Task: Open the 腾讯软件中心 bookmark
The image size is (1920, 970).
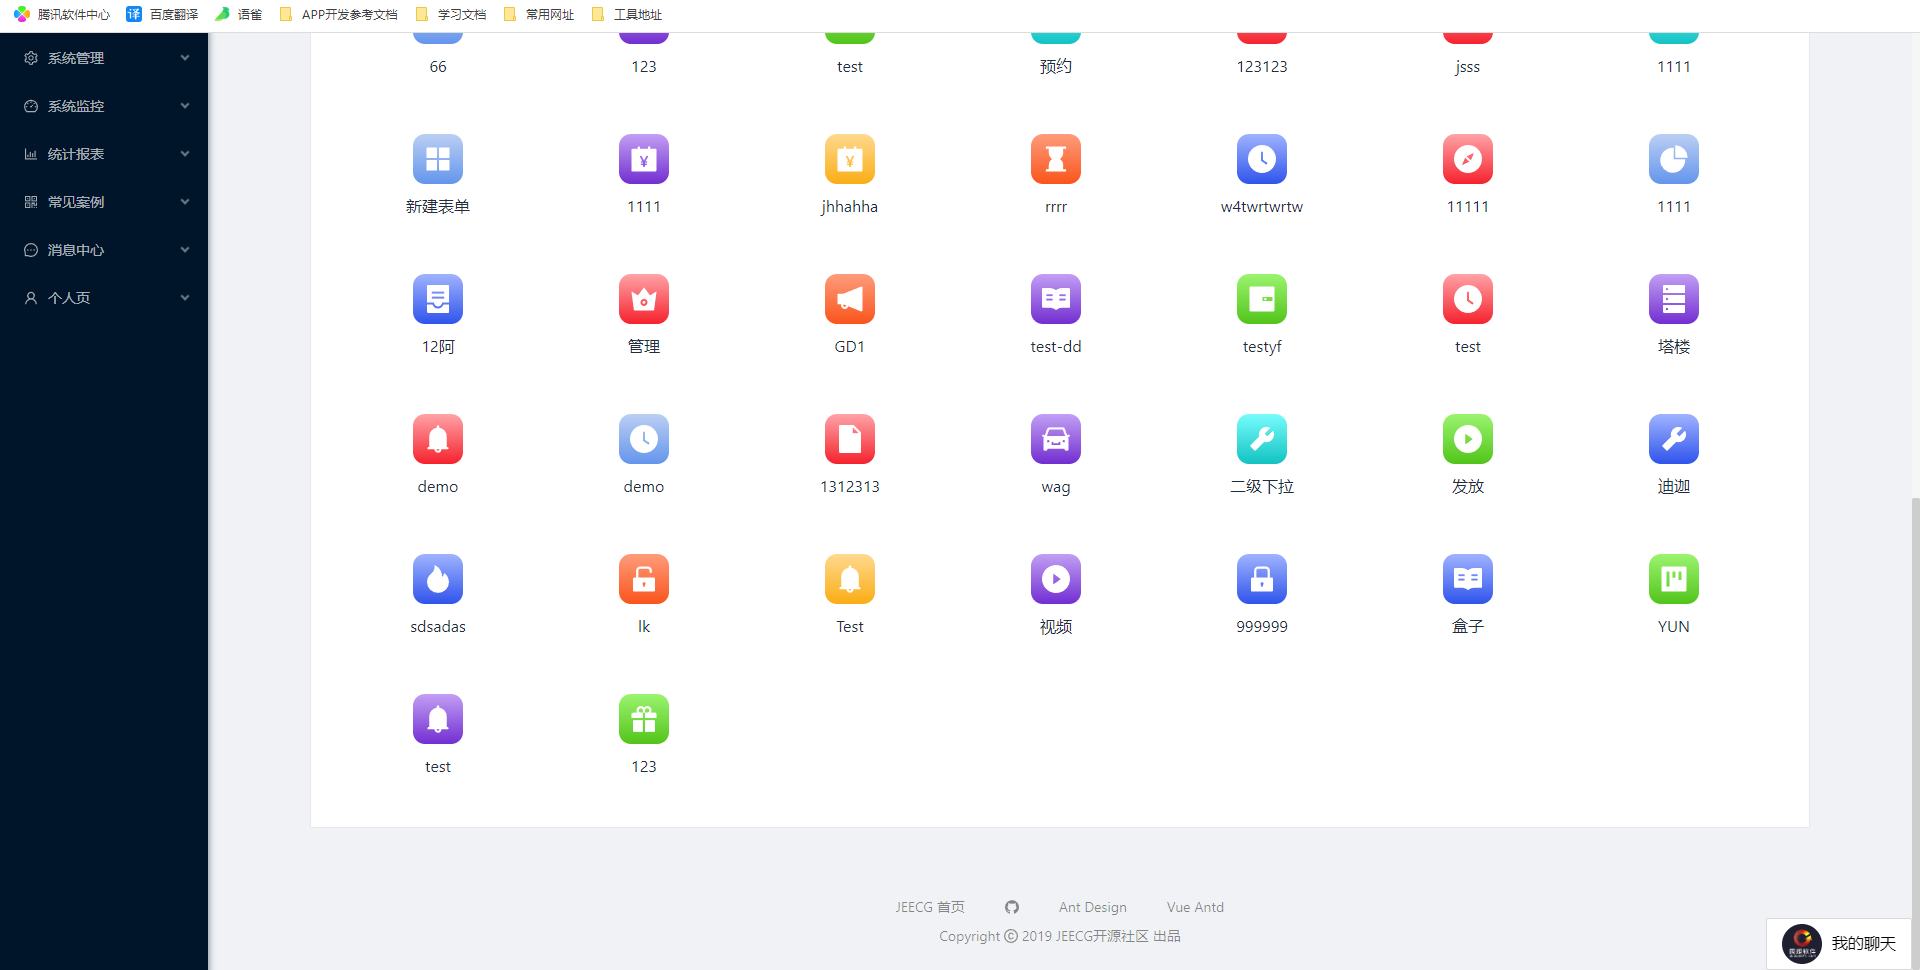Action: [62, 14]
